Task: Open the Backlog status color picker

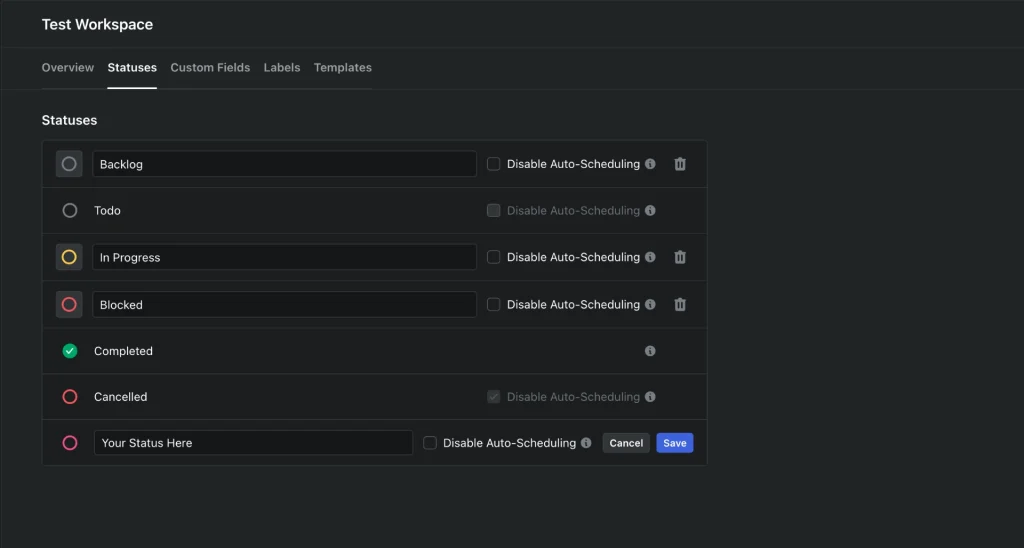Action: (x=69, y=164)
